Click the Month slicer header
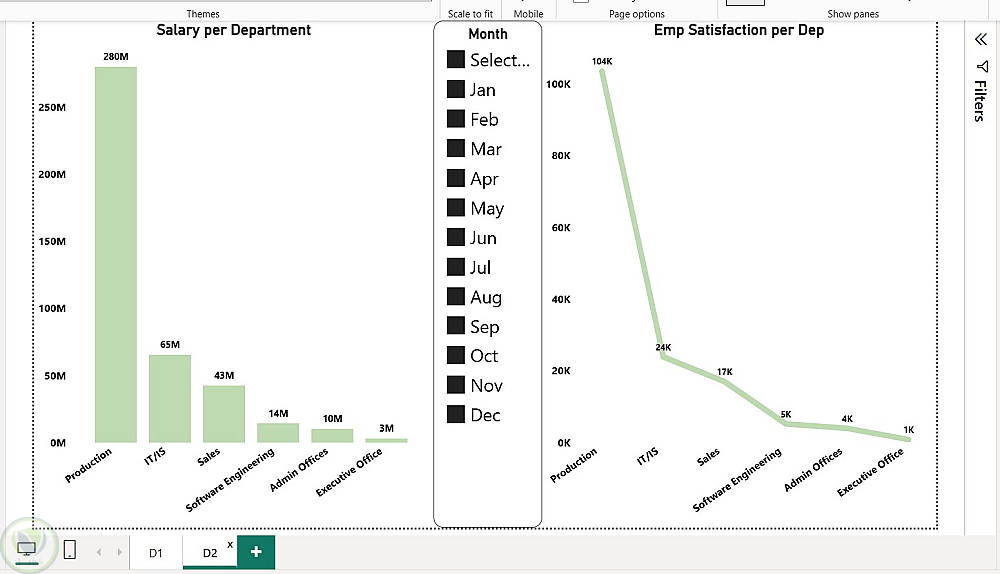Image resolution: width=1000 pixels, height=574 pixels. pyautogui.click(x=488, y=34)
